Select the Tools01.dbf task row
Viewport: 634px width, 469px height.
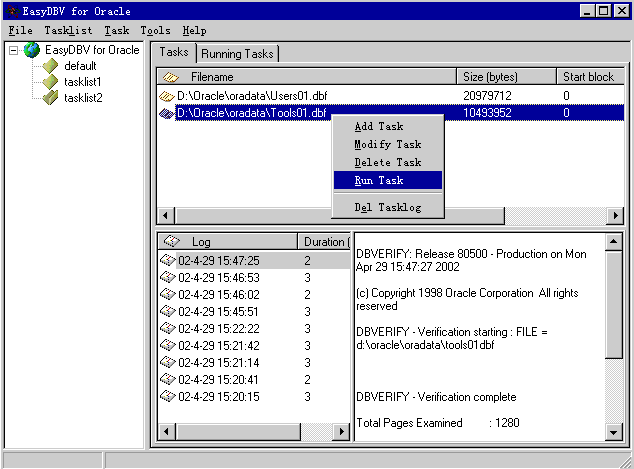pyautogui.click(x=391, y=113)
